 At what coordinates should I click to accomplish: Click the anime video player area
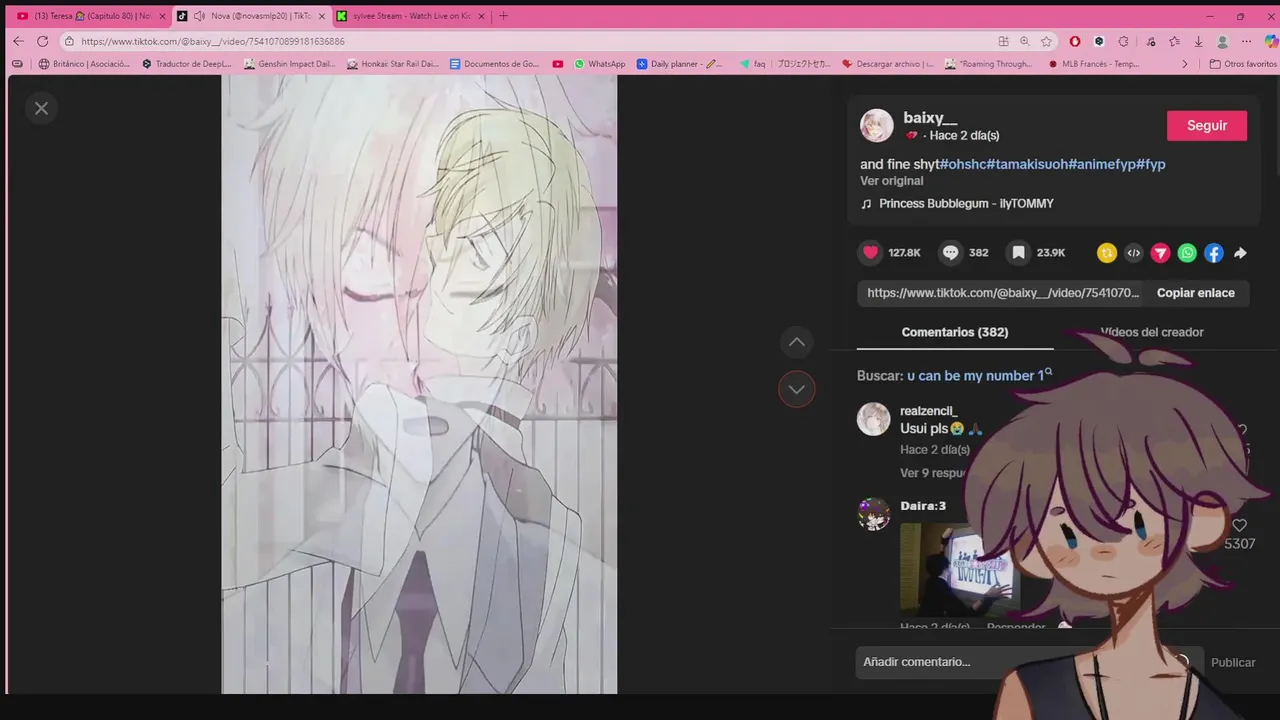[x=419, y=384]
